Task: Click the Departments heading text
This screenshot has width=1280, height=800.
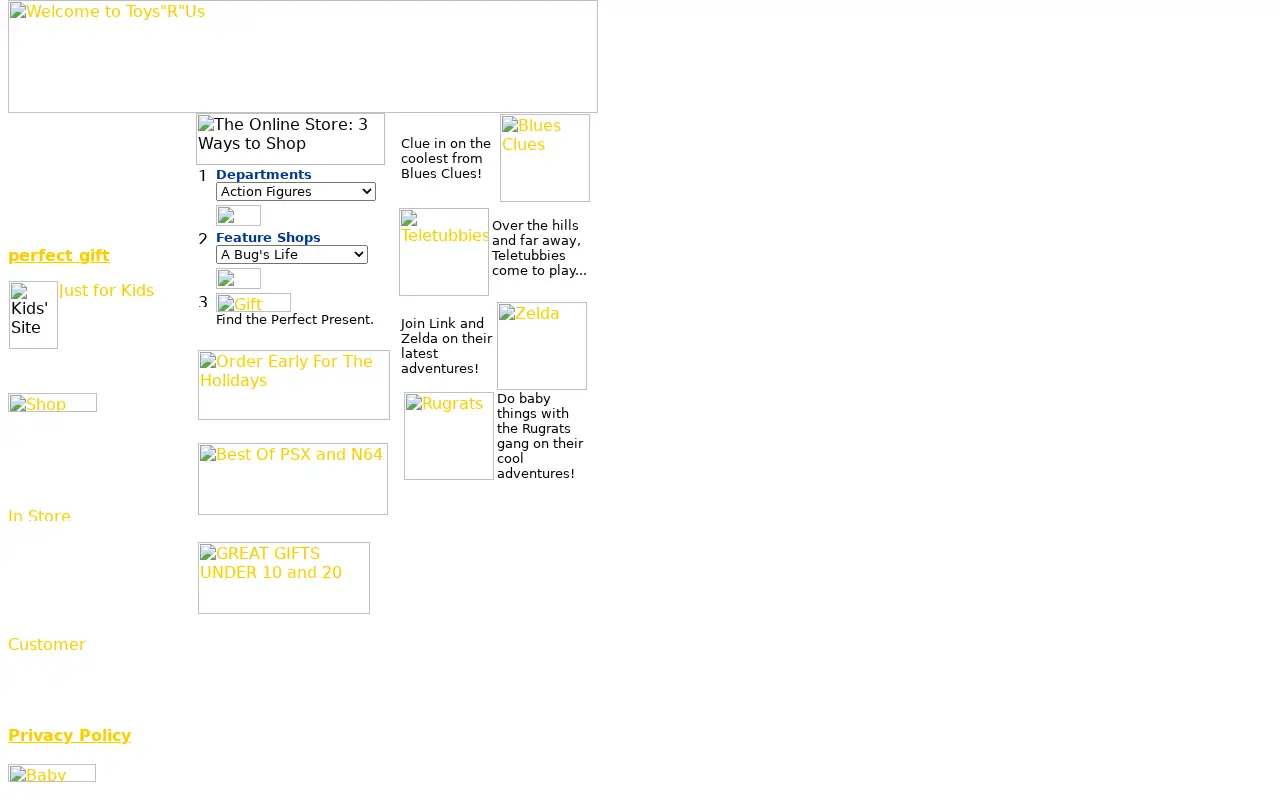Action: (x=264, y=174)
